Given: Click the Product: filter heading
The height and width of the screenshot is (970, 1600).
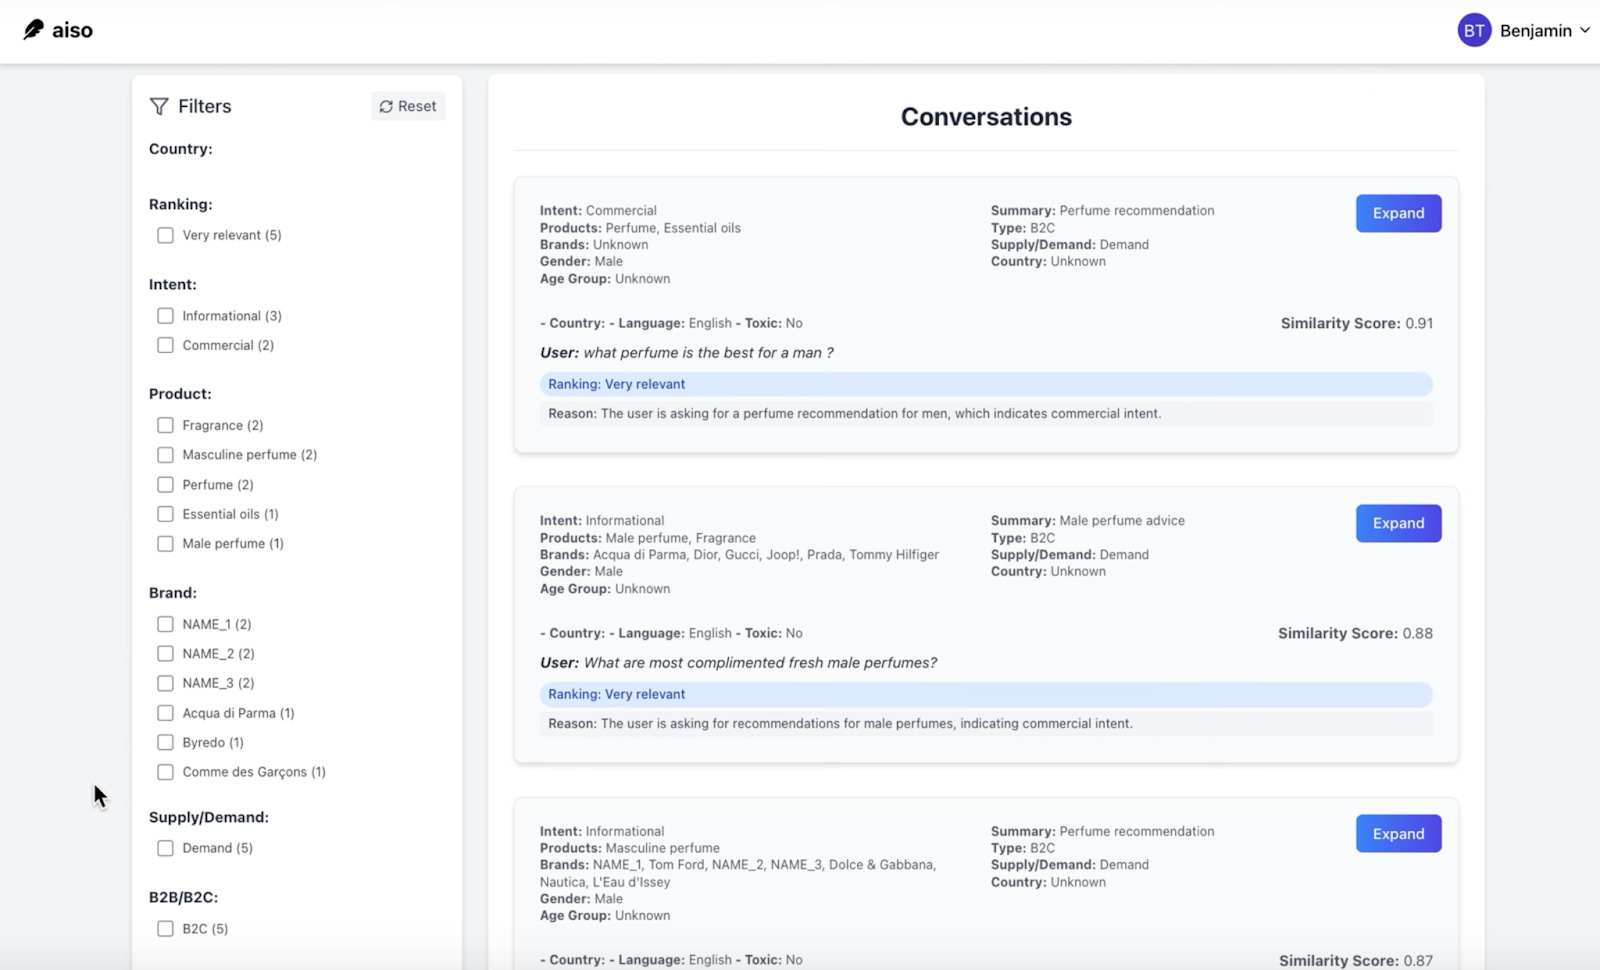Looking at the screenshot, I should pos(180,394).
